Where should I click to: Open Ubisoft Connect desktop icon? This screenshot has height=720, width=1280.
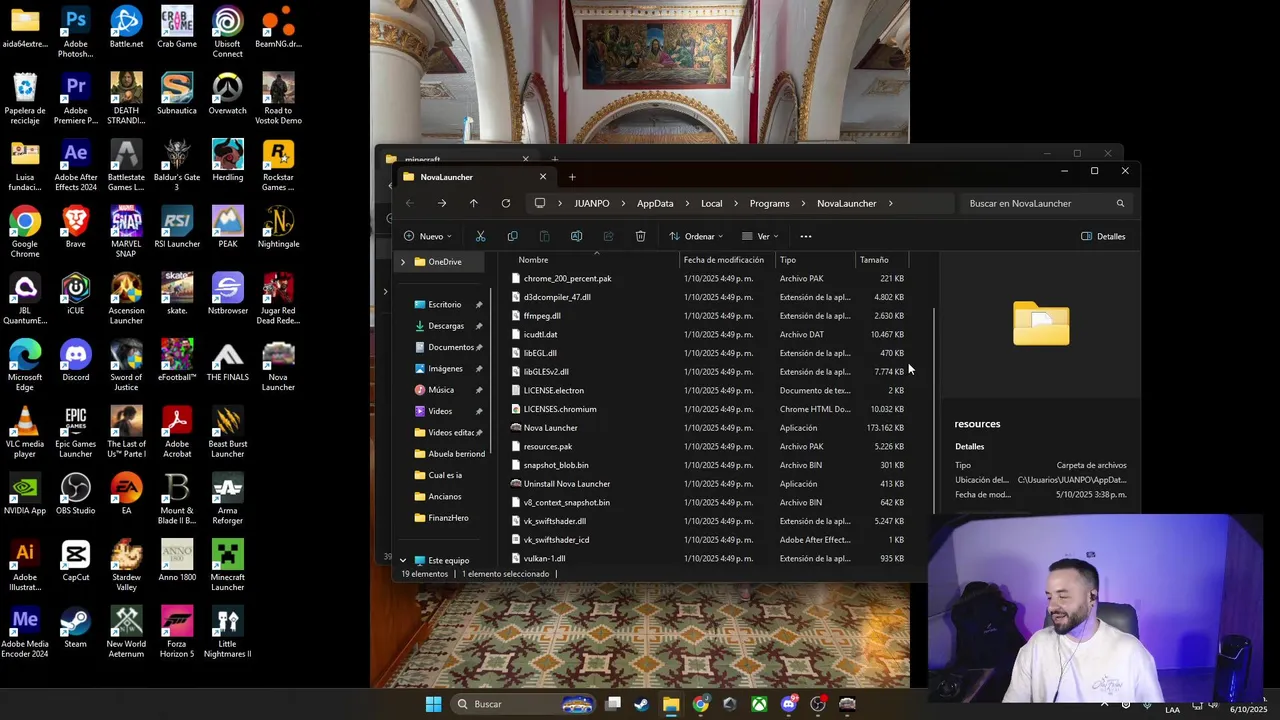(x=227, y=33)
